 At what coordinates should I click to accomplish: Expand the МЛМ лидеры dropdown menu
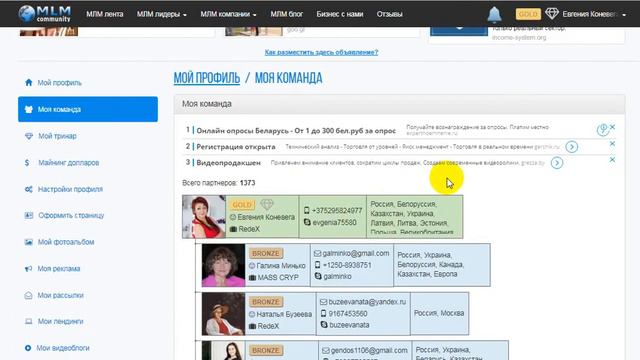point(162,14)
